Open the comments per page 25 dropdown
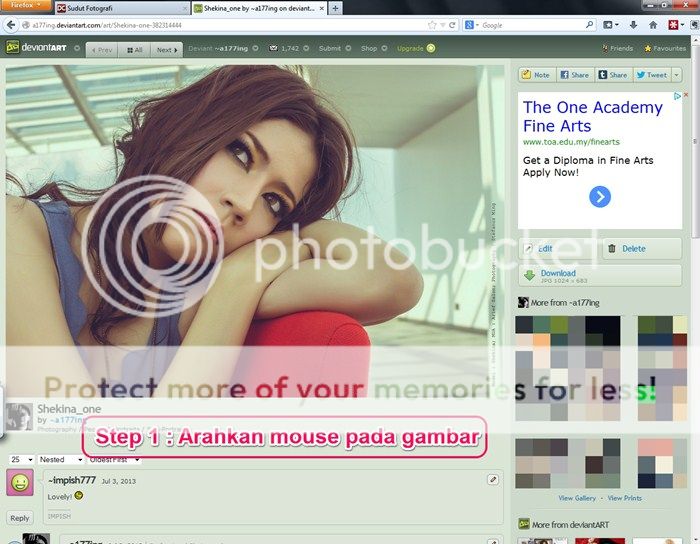Viewport: 700px width, 544px height. pyautogui.click(x=20, y=459)
